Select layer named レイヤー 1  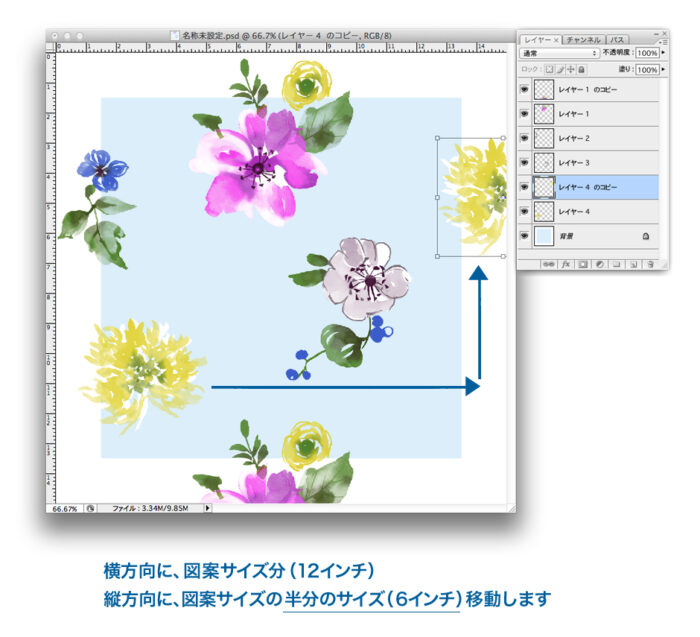point(574,114)
